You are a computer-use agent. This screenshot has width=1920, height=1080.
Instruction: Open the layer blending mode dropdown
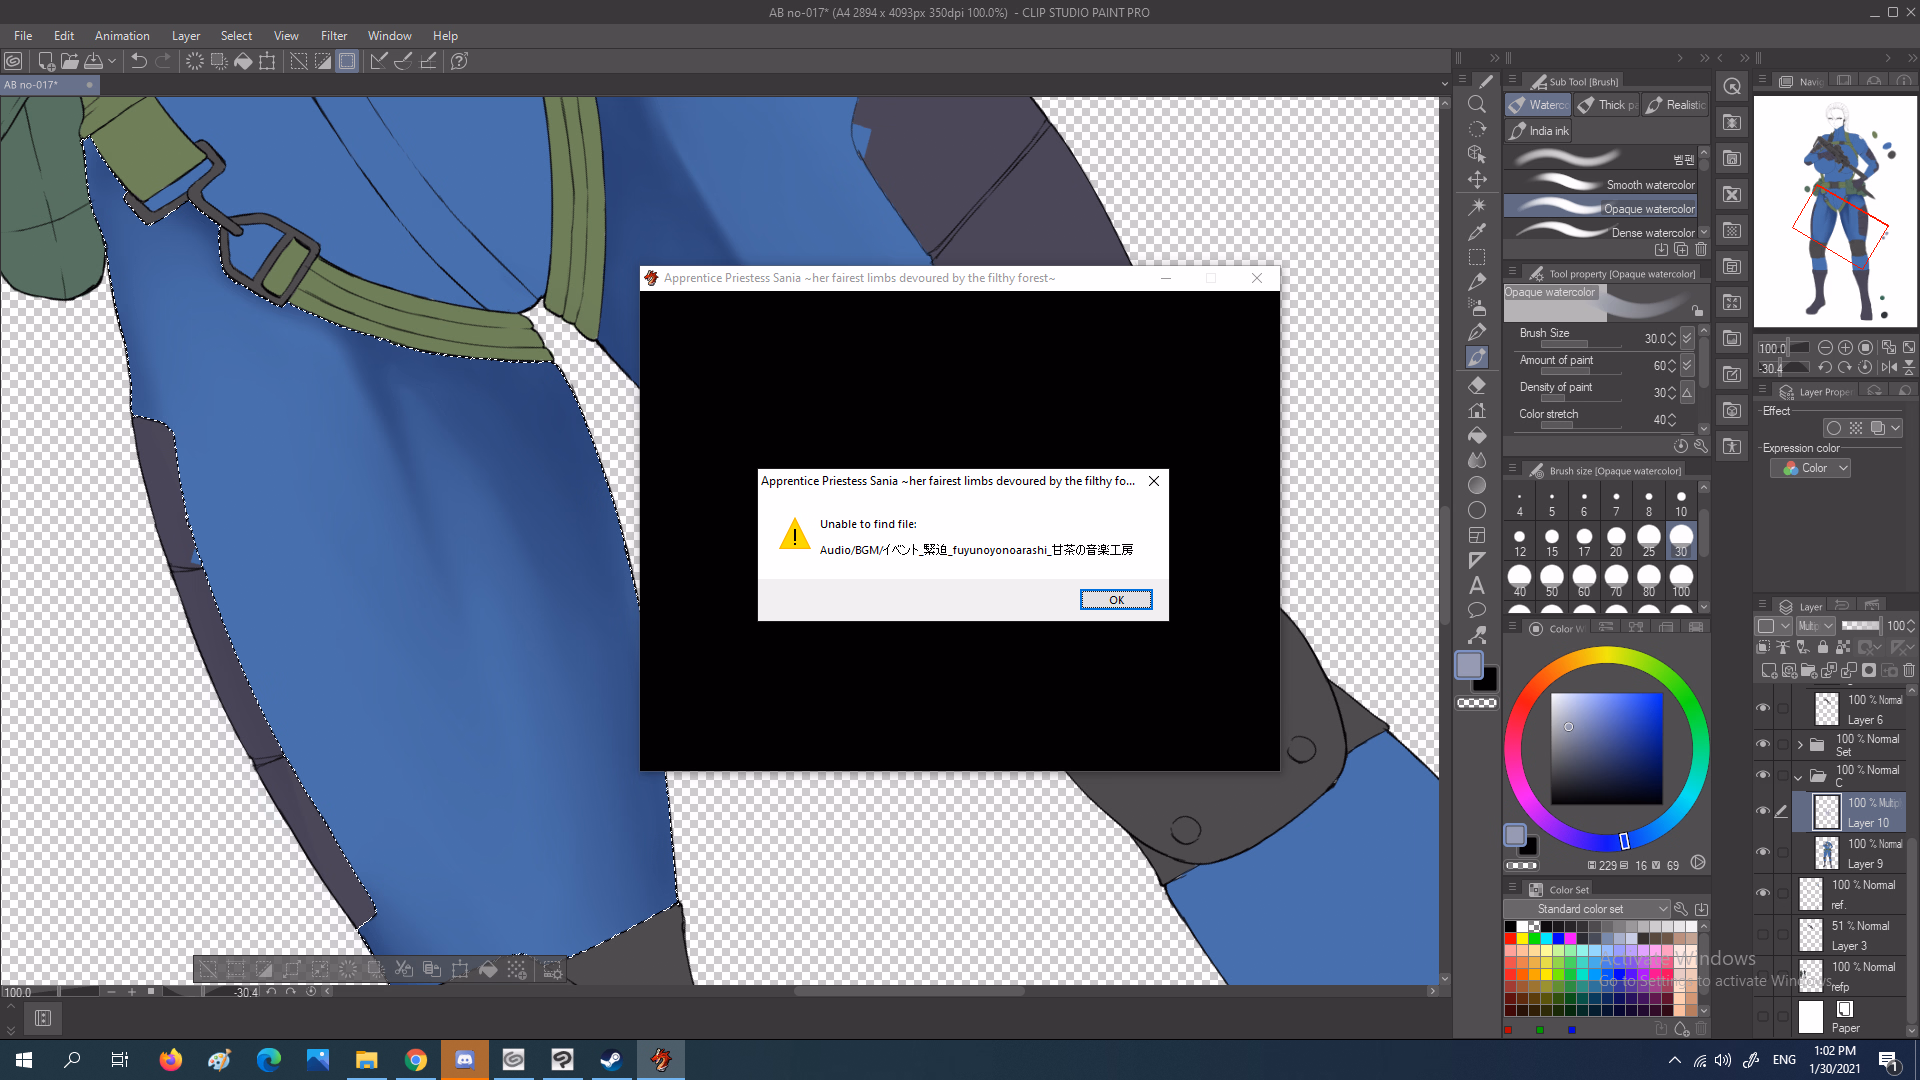tap(1815, 626)
